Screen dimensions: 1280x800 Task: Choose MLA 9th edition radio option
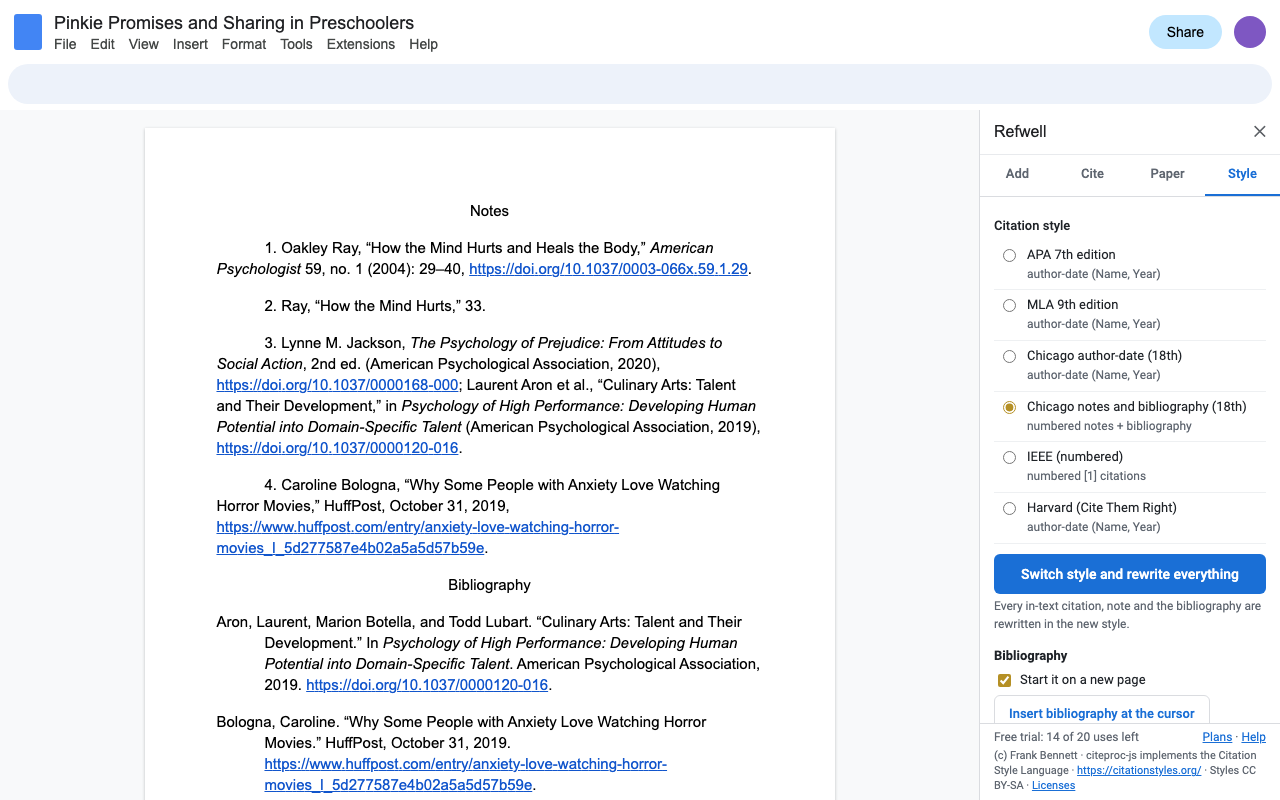coord(1009,305)
